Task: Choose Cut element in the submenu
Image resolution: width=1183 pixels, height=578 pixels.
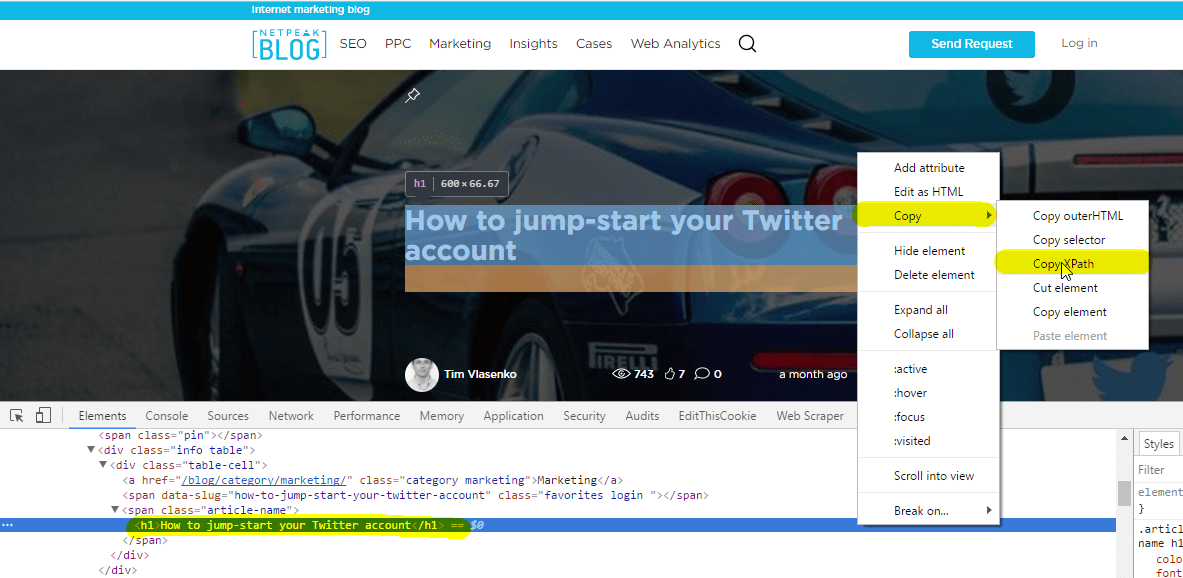Action: (1072, 287)
